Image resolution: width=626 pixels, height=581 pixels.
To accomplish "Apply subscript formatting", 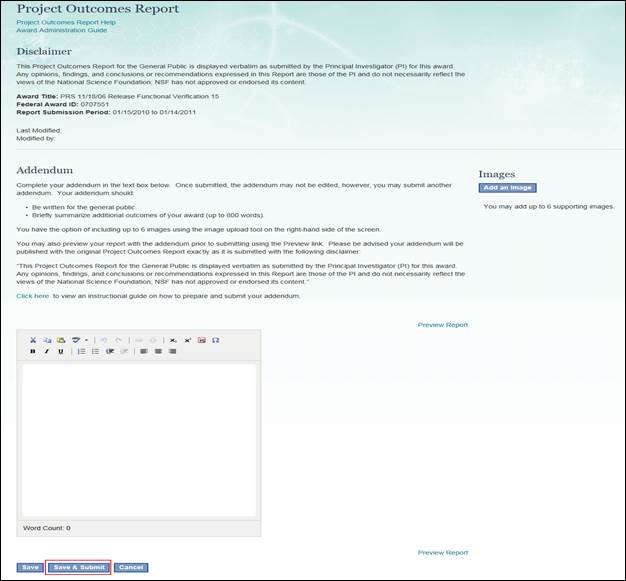I will point(173,340).
